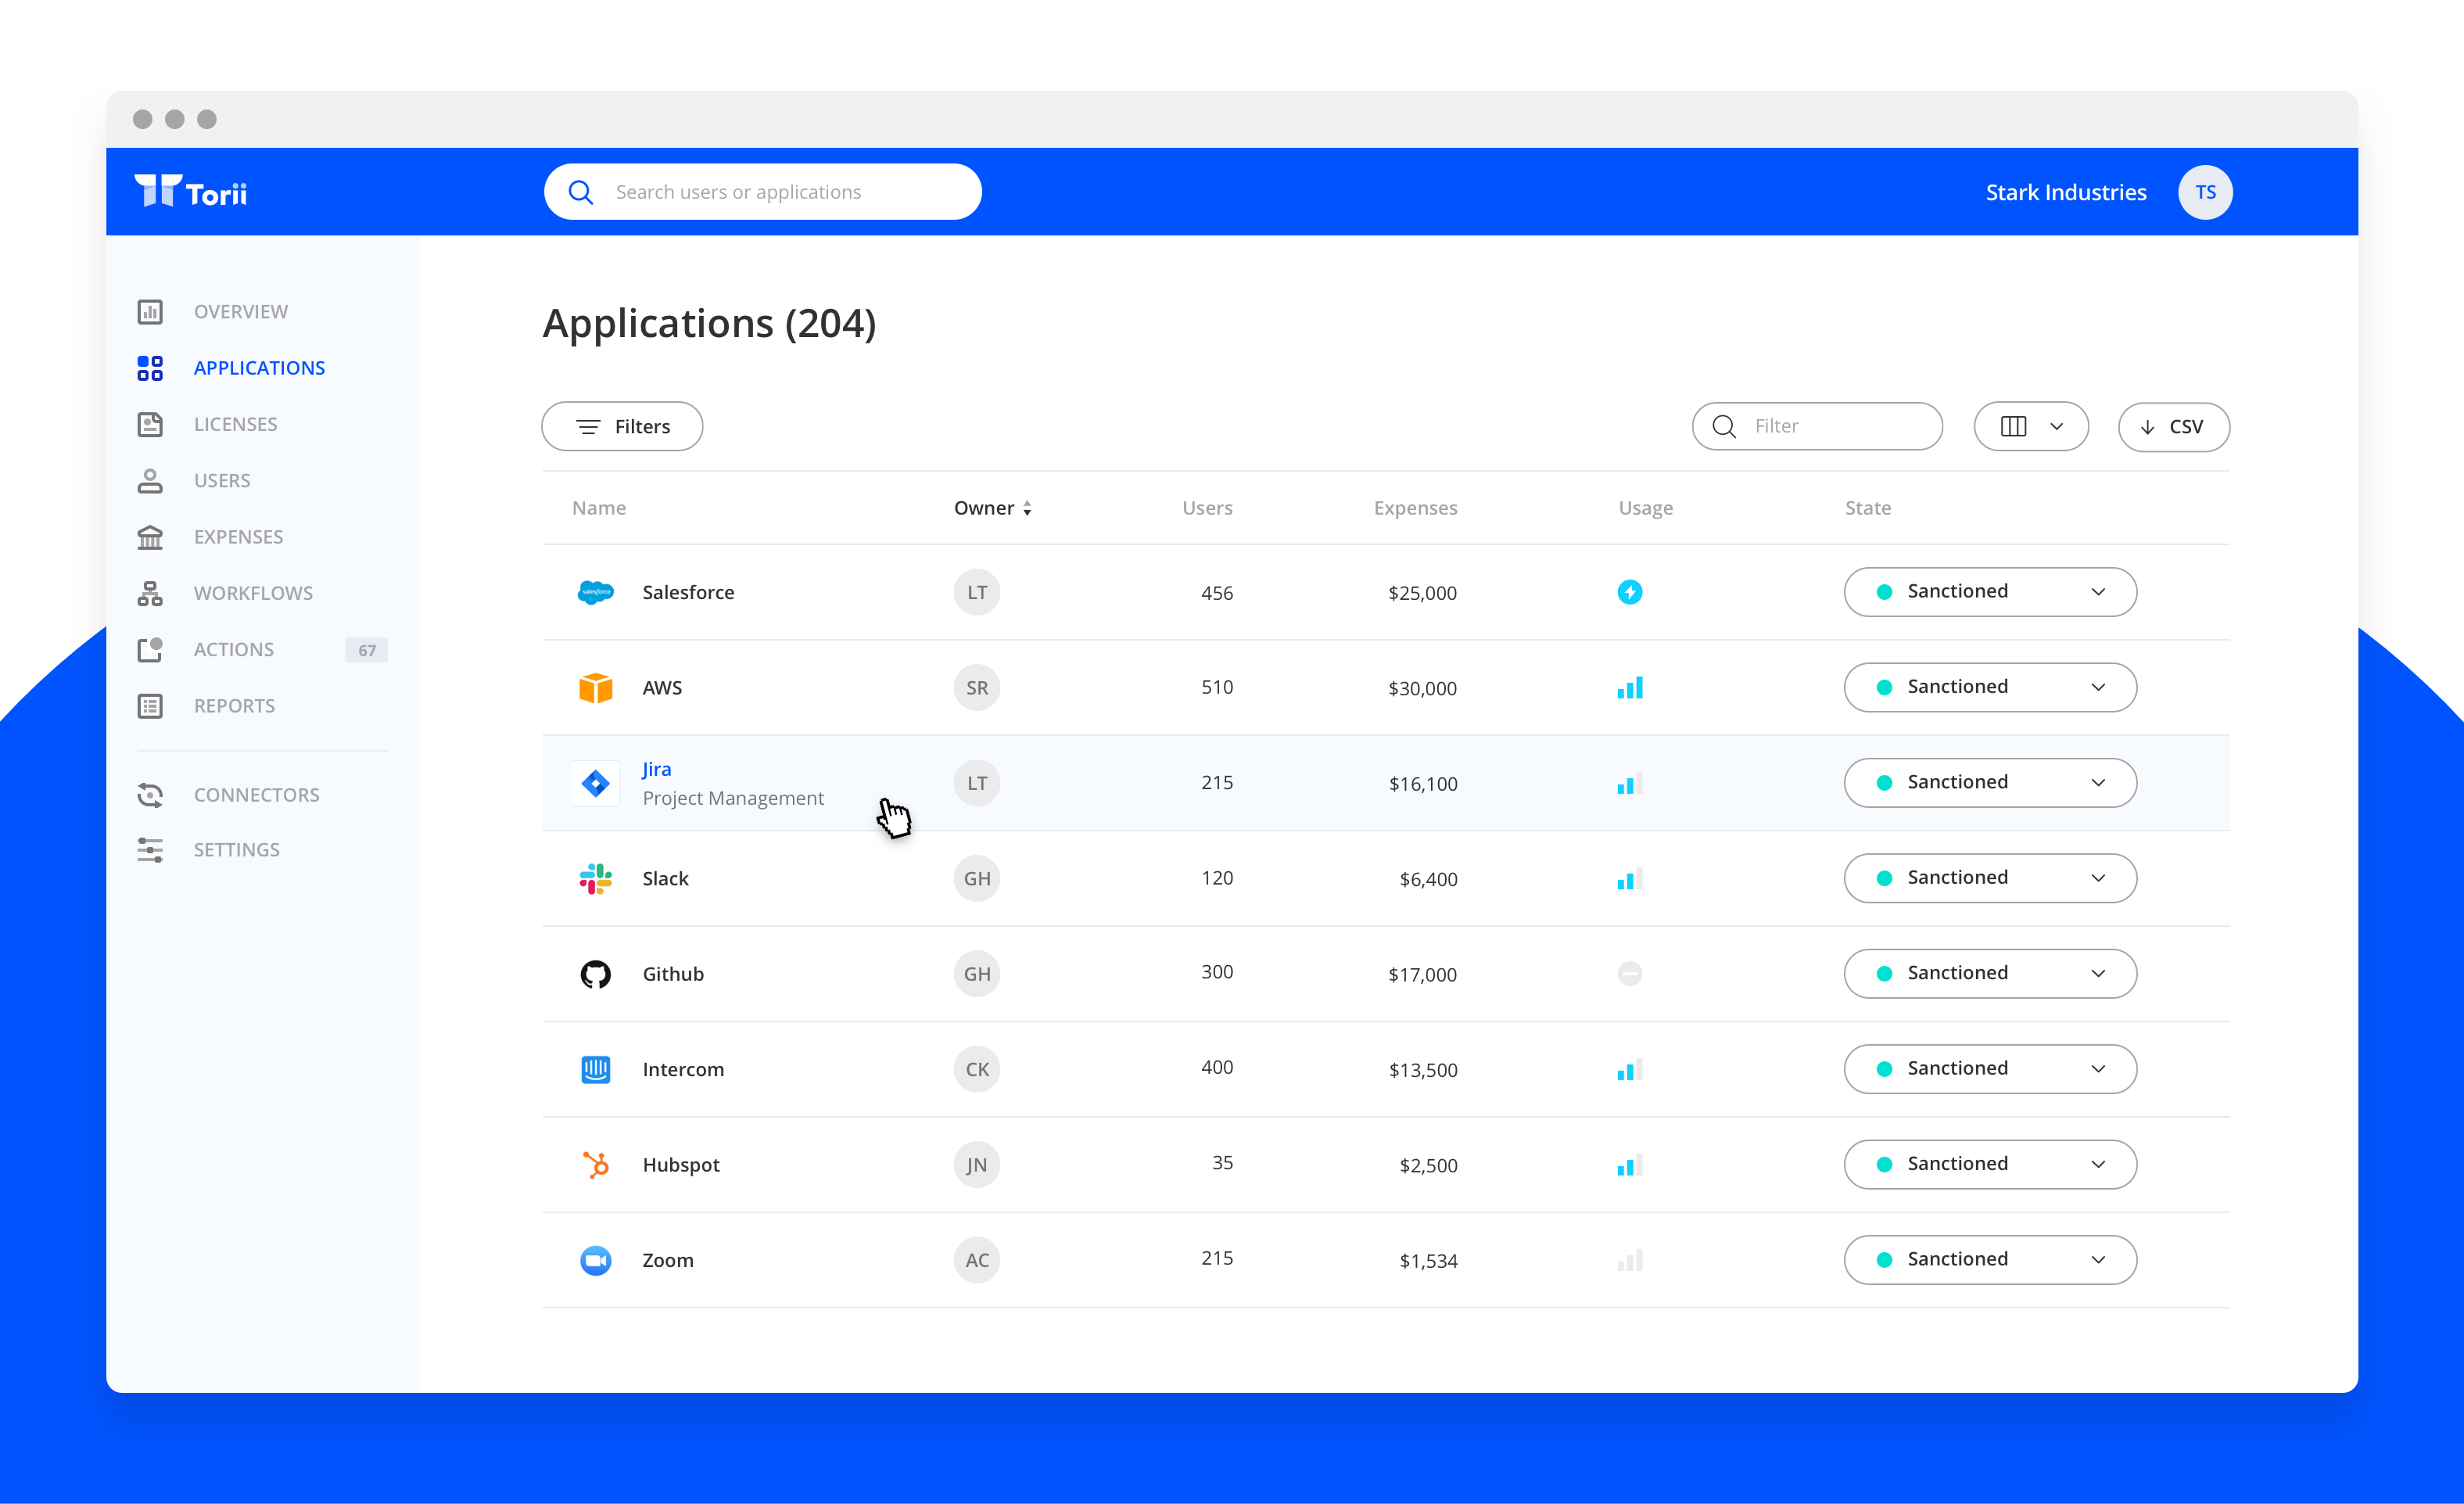
Task: Click the Torii logo in header
Action: coord(191,191)
